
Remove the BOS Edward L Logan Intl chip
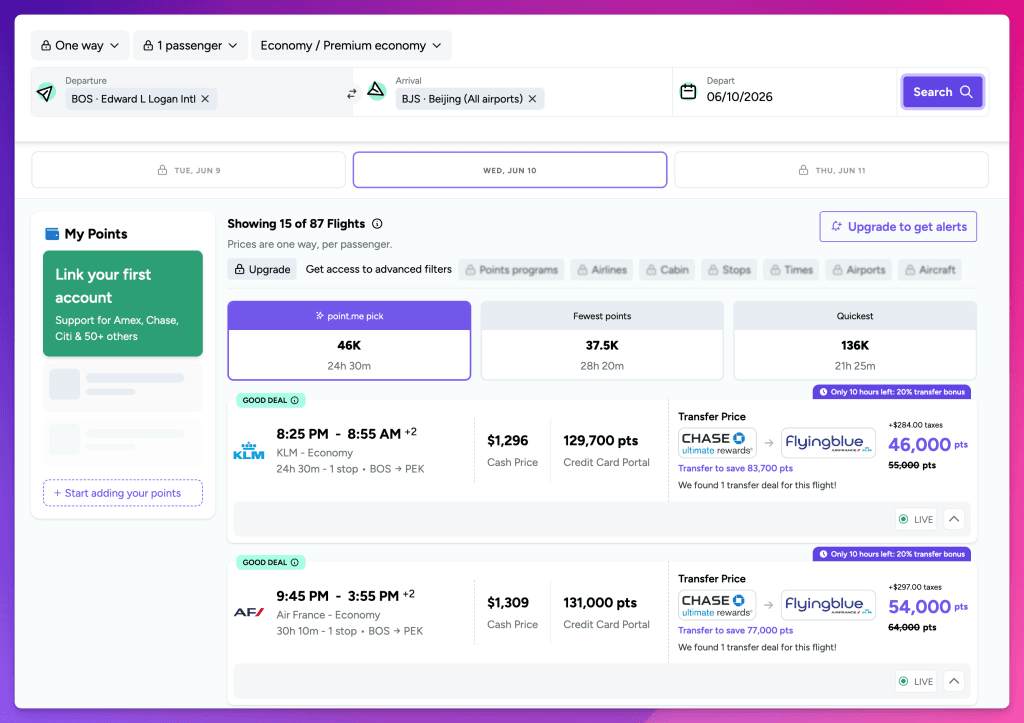pos(205,99)
